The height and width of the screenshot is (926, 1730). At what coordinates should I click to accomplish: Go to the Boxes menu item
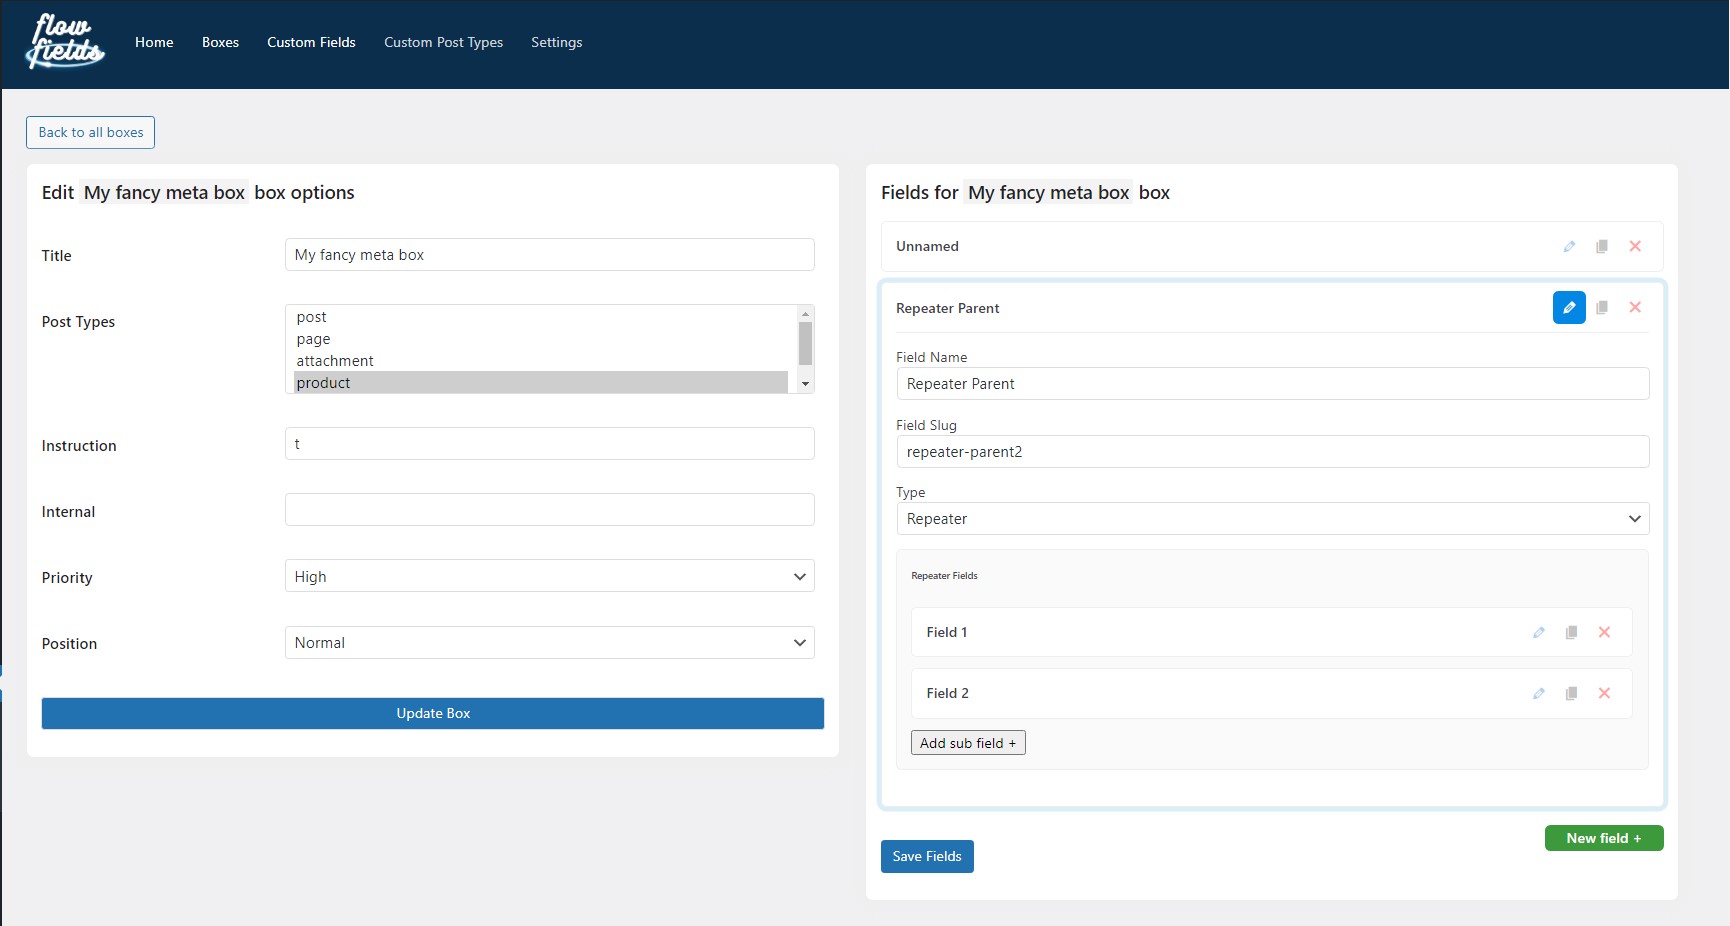coord(220,42)
